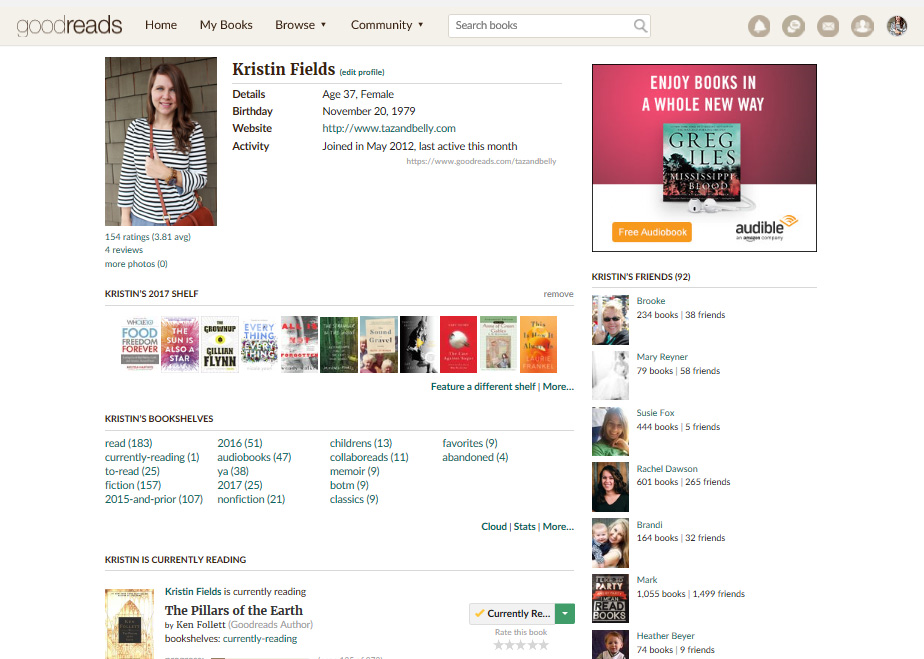Open the audiobooks (47) shelf
Screen dimensions: 924x659
click(254, 457)
